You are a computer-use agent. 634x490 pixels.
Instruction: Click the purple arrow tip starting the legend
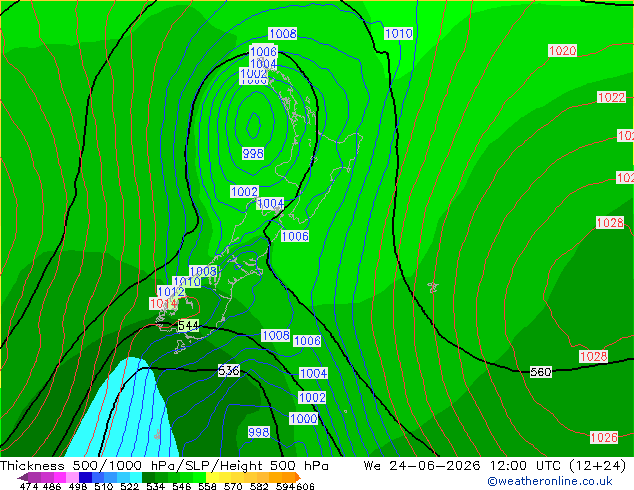point(23,477)
